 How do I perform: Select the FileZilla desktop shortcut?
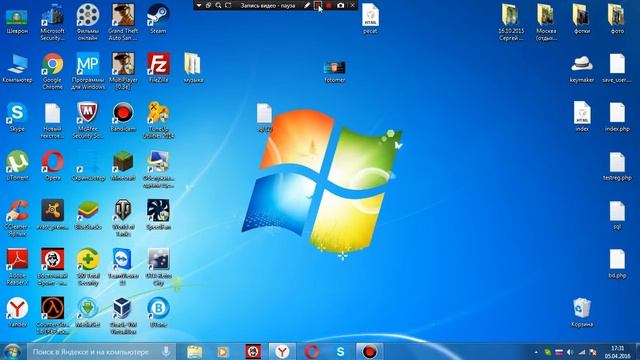158,69
